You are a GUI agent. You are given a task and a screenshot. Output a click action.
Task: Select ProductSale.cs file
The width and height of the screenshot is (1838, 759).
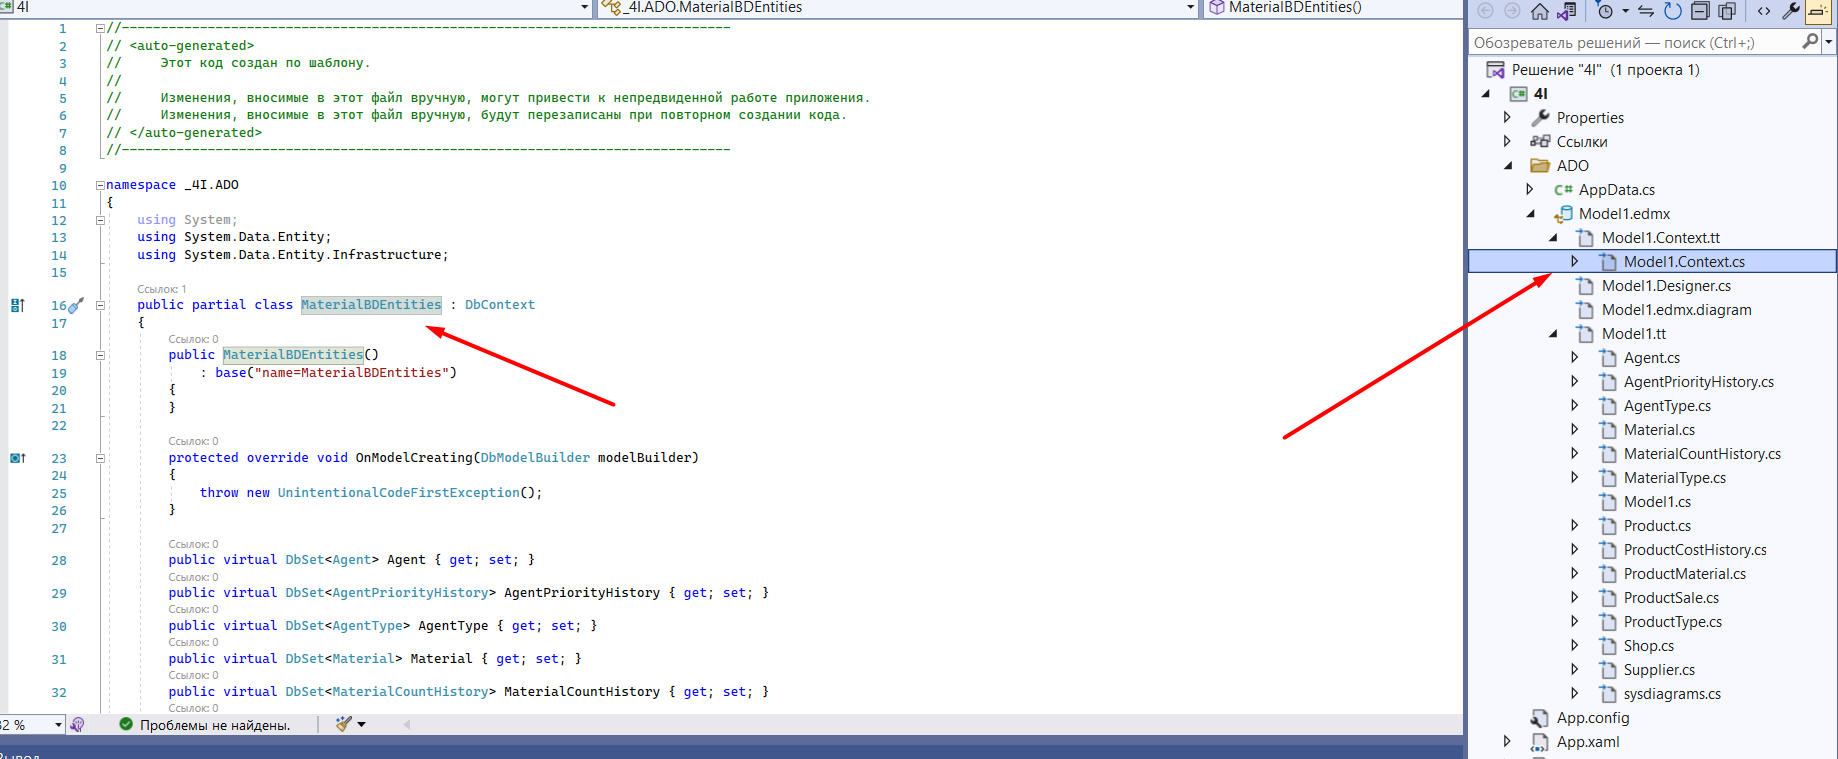tap(1671, 598)
